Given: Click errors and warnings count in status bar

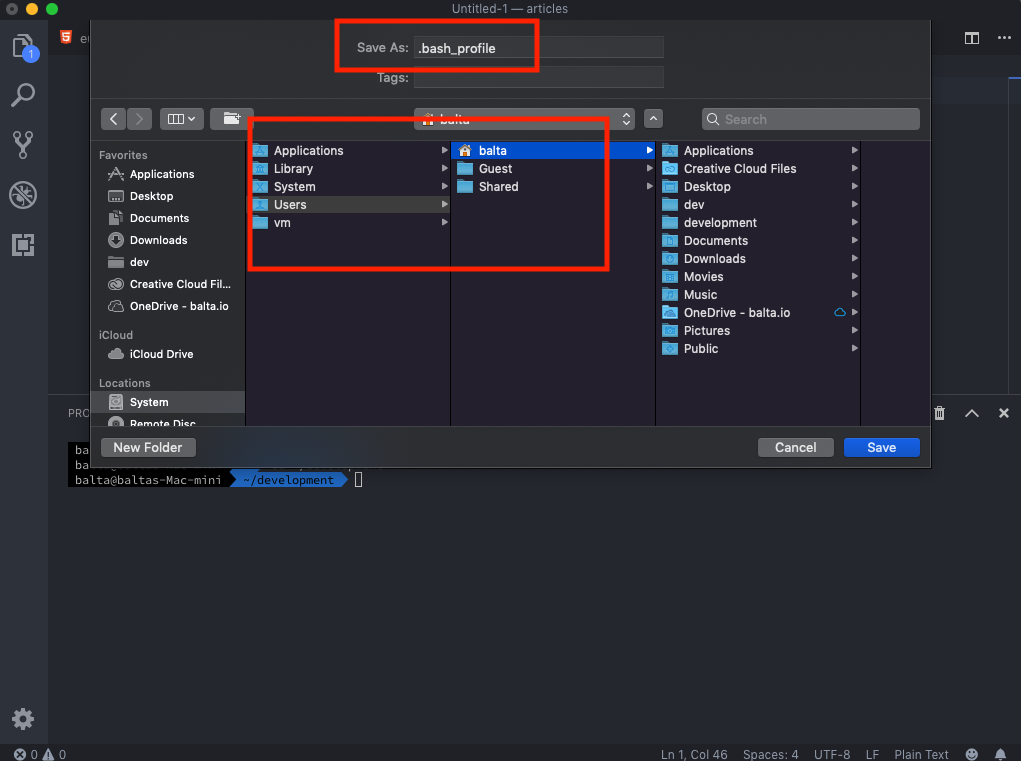Looking at the screenshot, I should (40, 754).
